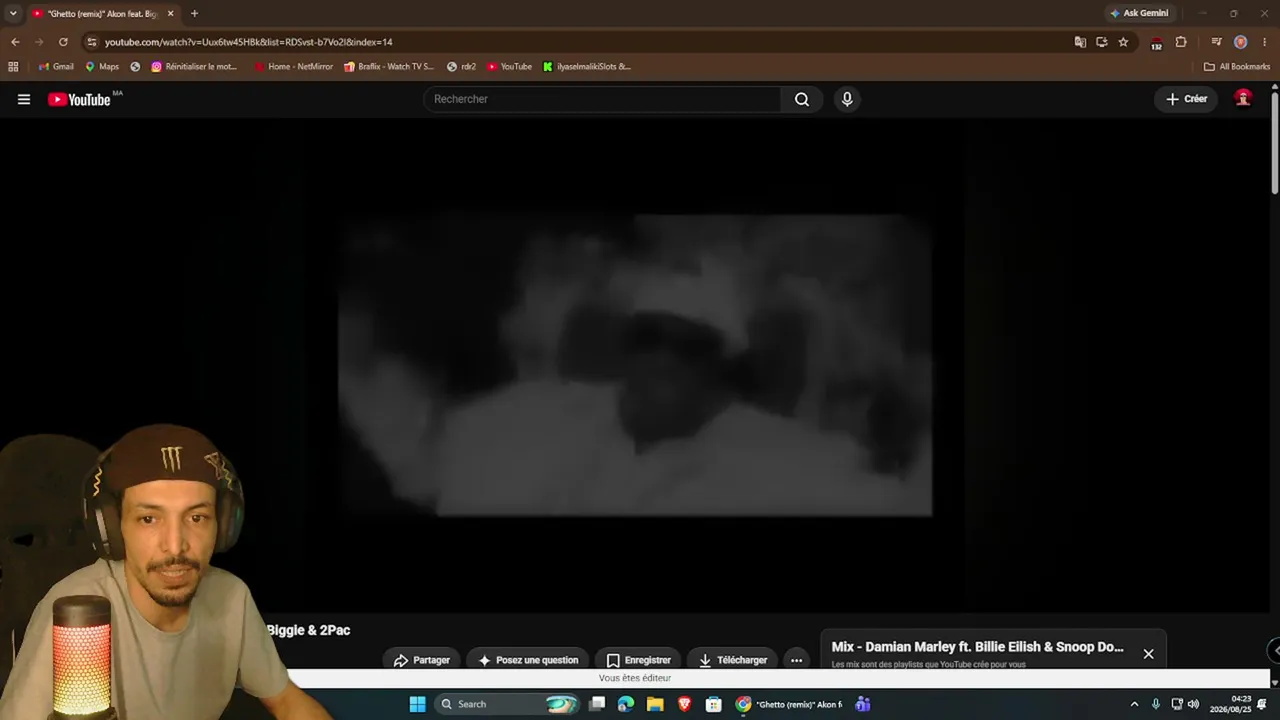Viewport: 1280px width, 720px height.
Task: Open the system tray volume icon
Action: coord(1193,704)
